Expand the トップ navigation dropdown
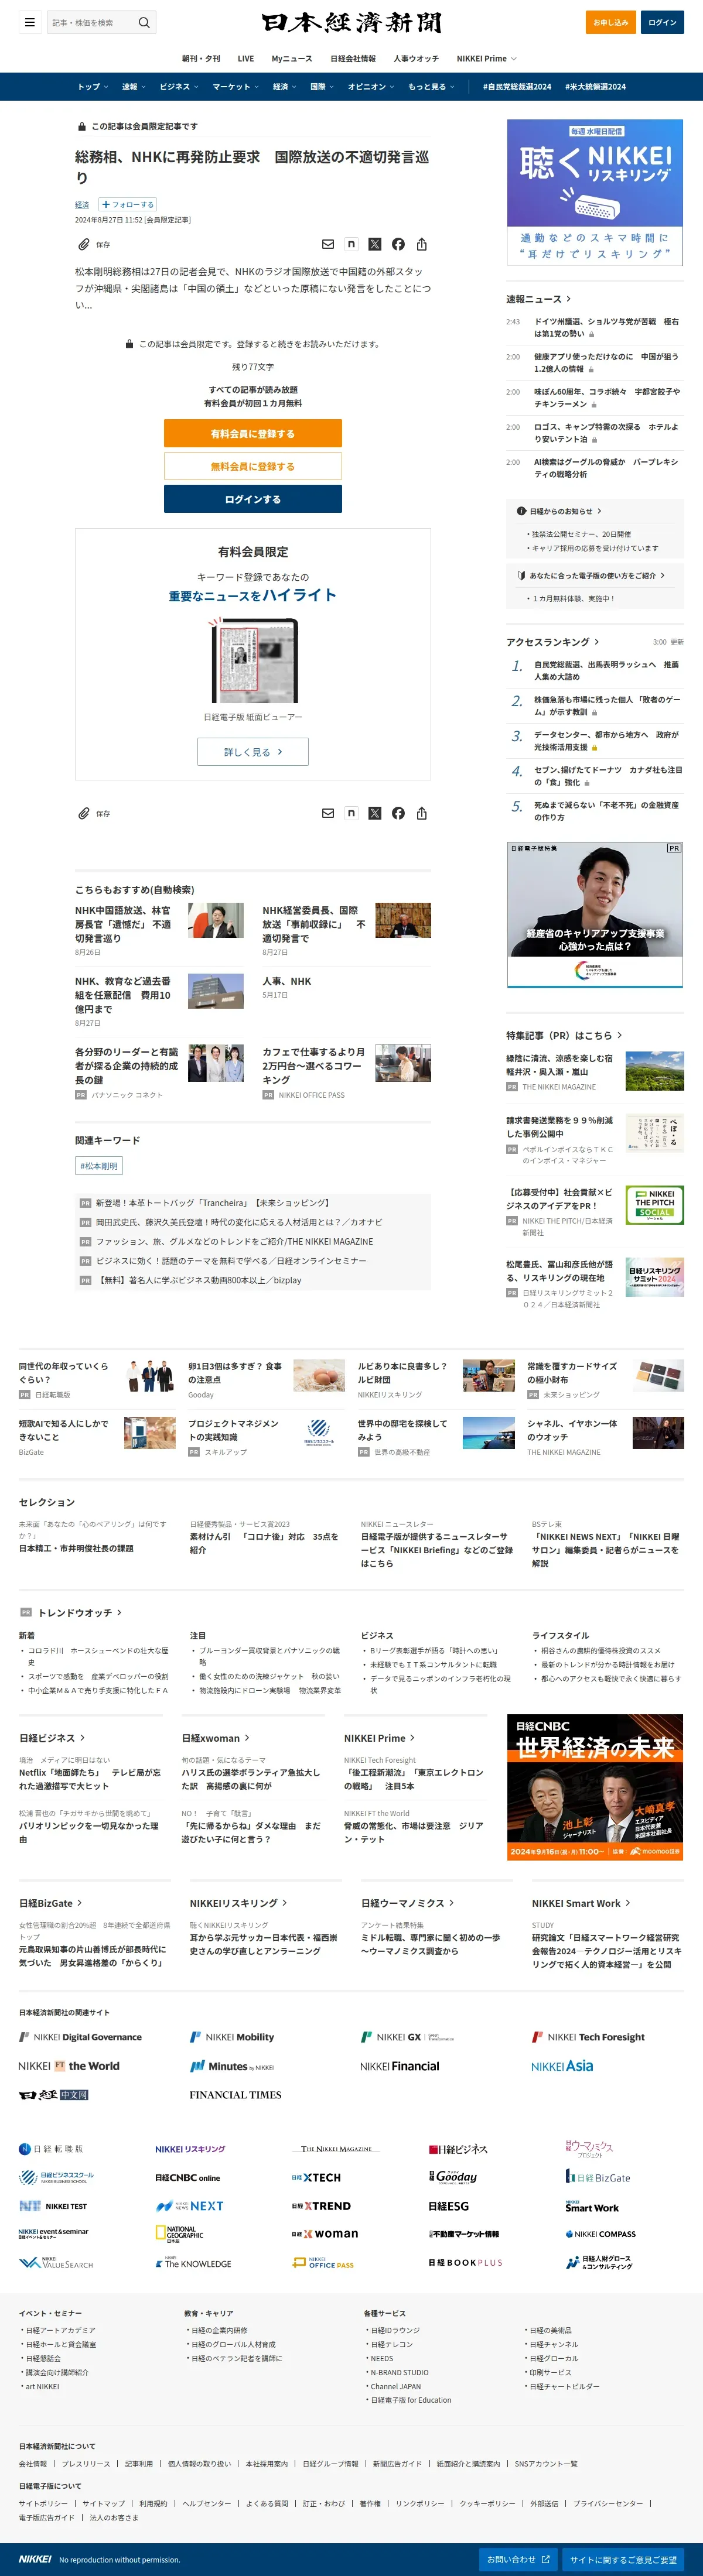This screenshot has height=2576, width=703. pyautogui.click(x=93, y=87)
